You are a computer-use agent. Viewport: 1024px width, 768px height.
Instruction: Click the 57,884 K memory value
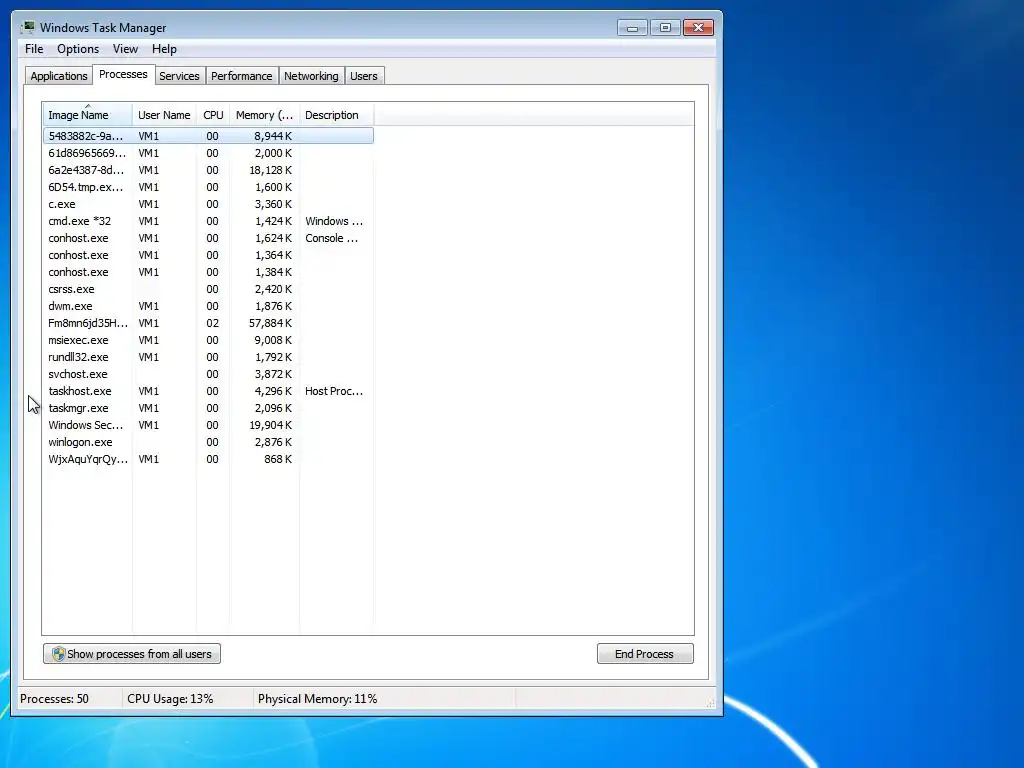(x=270, y=323)
